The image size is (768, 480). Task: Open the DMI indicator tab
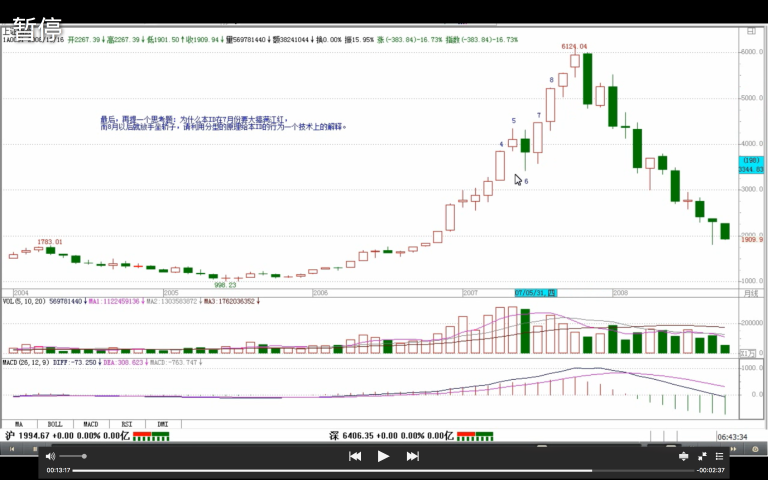[163, 425]
